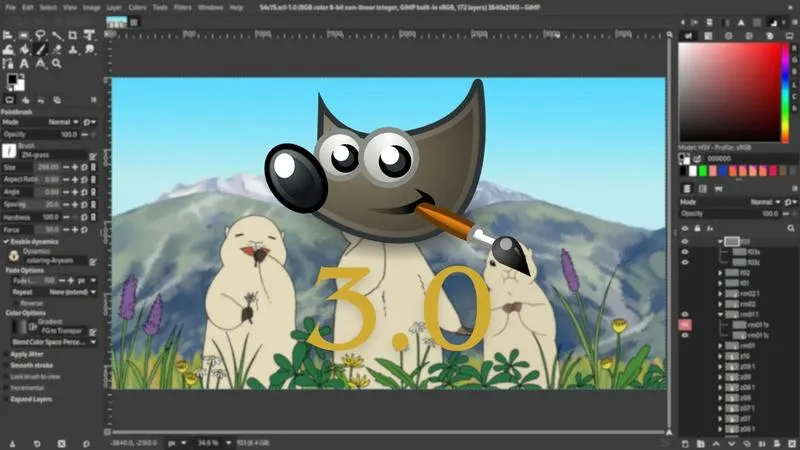Raise the selected layer
This screenshot has width=800, height=450.
[x=716, y=444]
